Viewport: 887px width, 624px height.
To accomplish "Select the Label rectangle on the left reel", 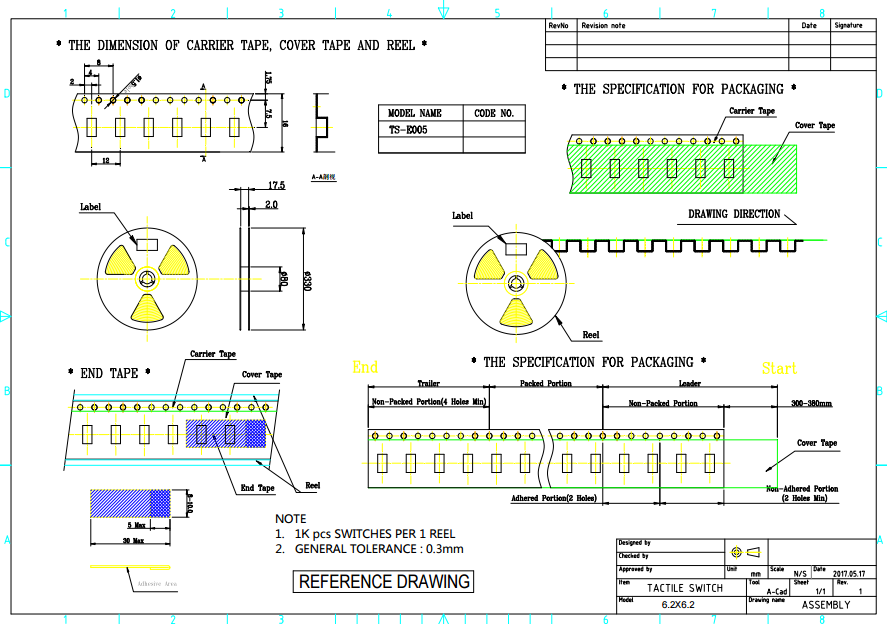I will click(147, 242).
